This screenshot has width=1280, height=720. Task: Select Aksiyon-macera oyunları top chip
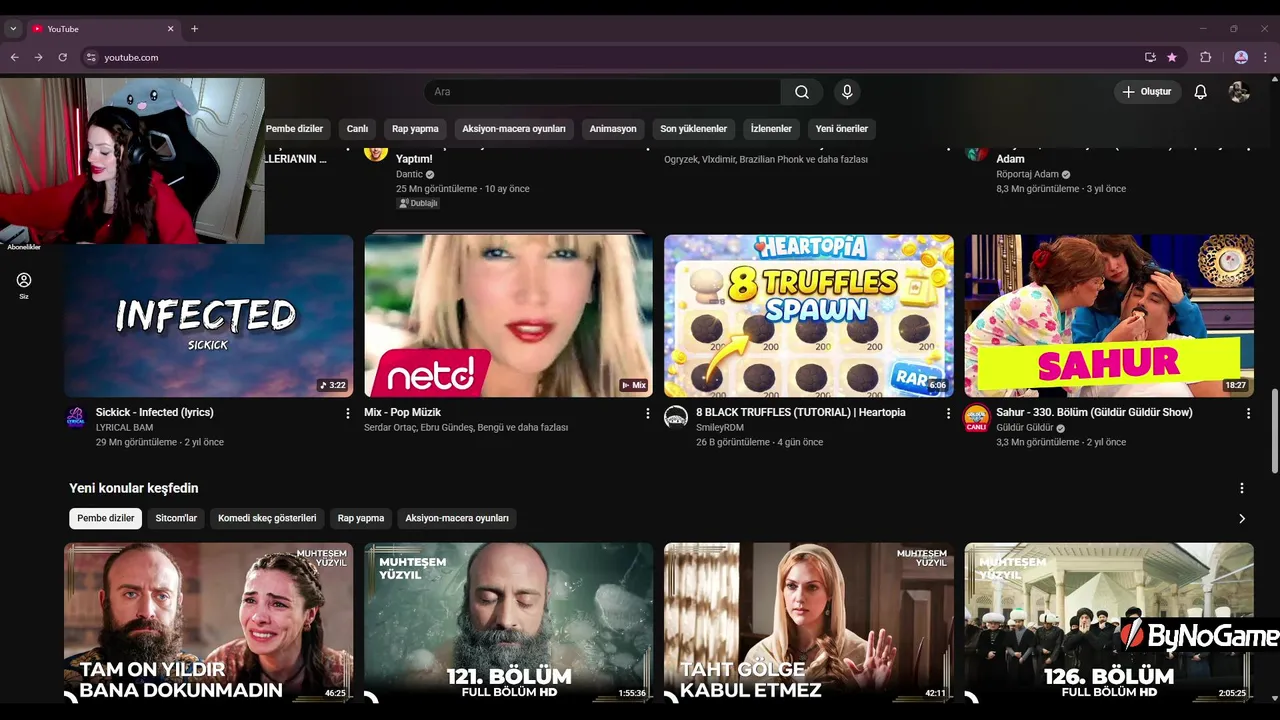point(514,129)
